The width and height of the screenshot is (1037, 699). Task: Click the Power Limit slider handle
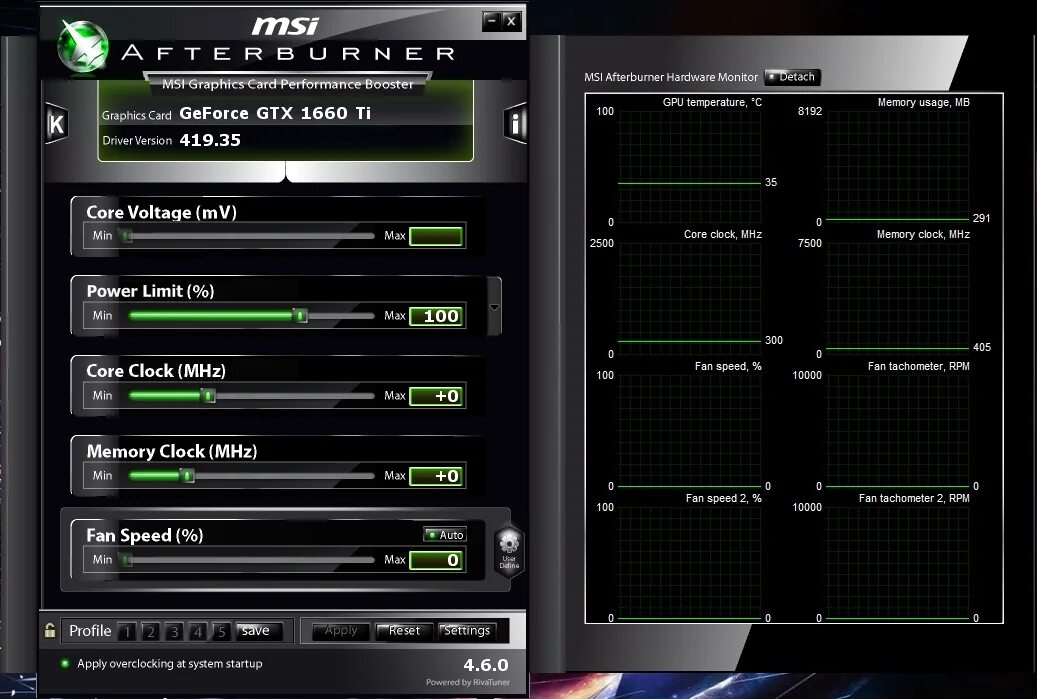[300, 315]
